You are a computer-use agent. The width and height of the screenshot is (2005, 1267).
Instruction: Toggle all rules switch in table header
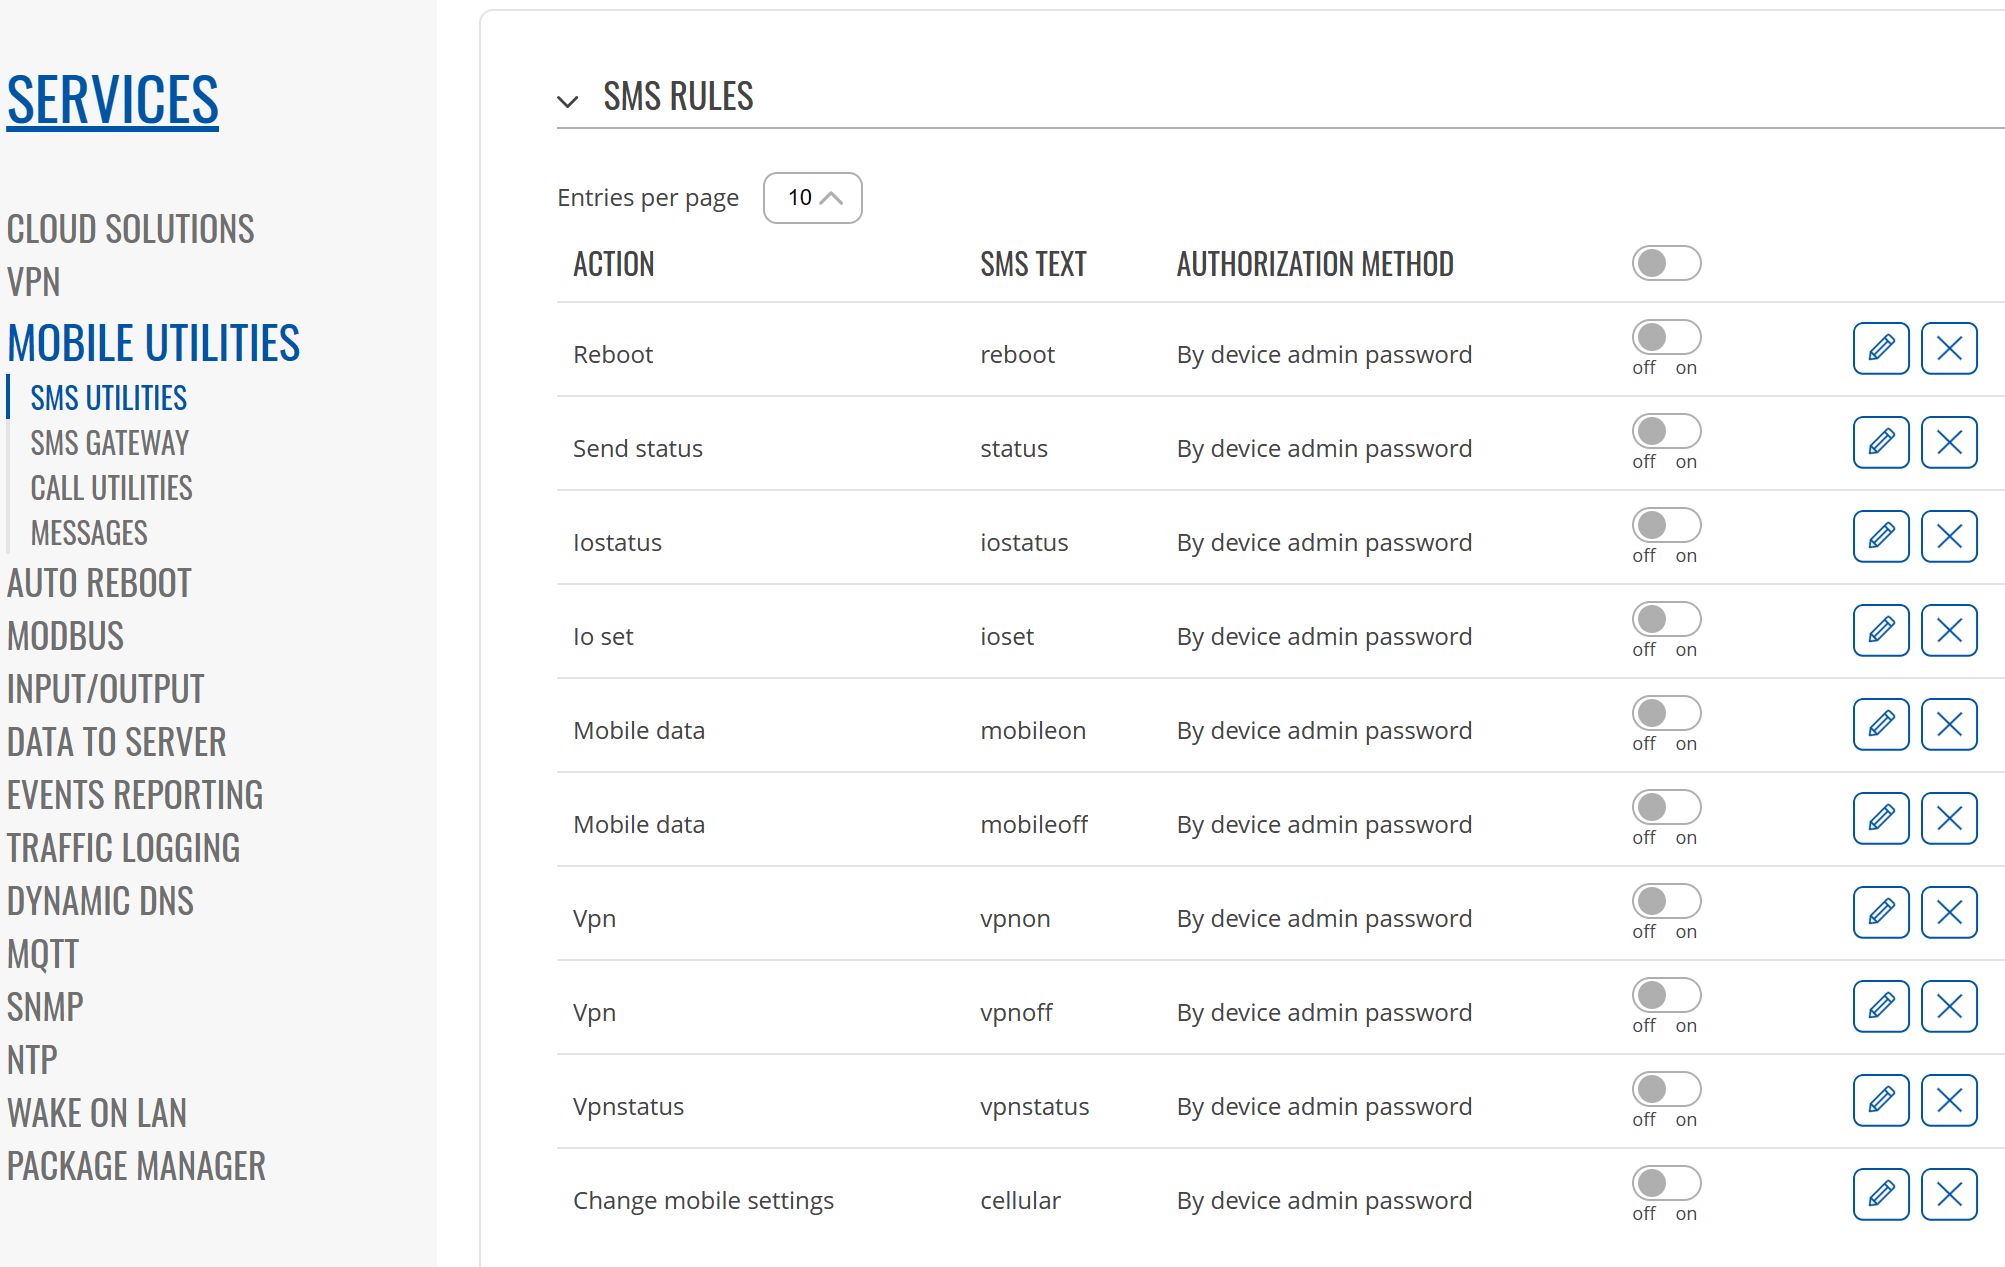[1666, 263]
